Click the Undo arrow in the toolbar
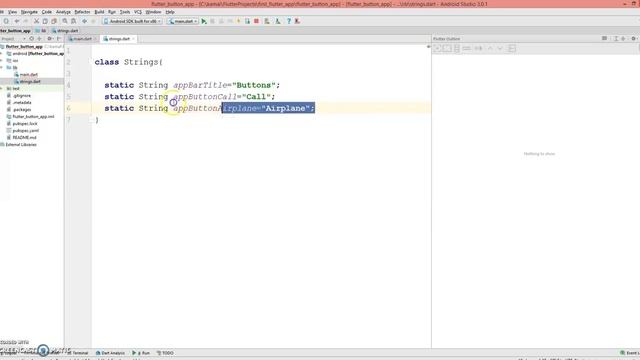Image resolution: width=640 pixels, height=360 pixels. (x=17, y=21)
